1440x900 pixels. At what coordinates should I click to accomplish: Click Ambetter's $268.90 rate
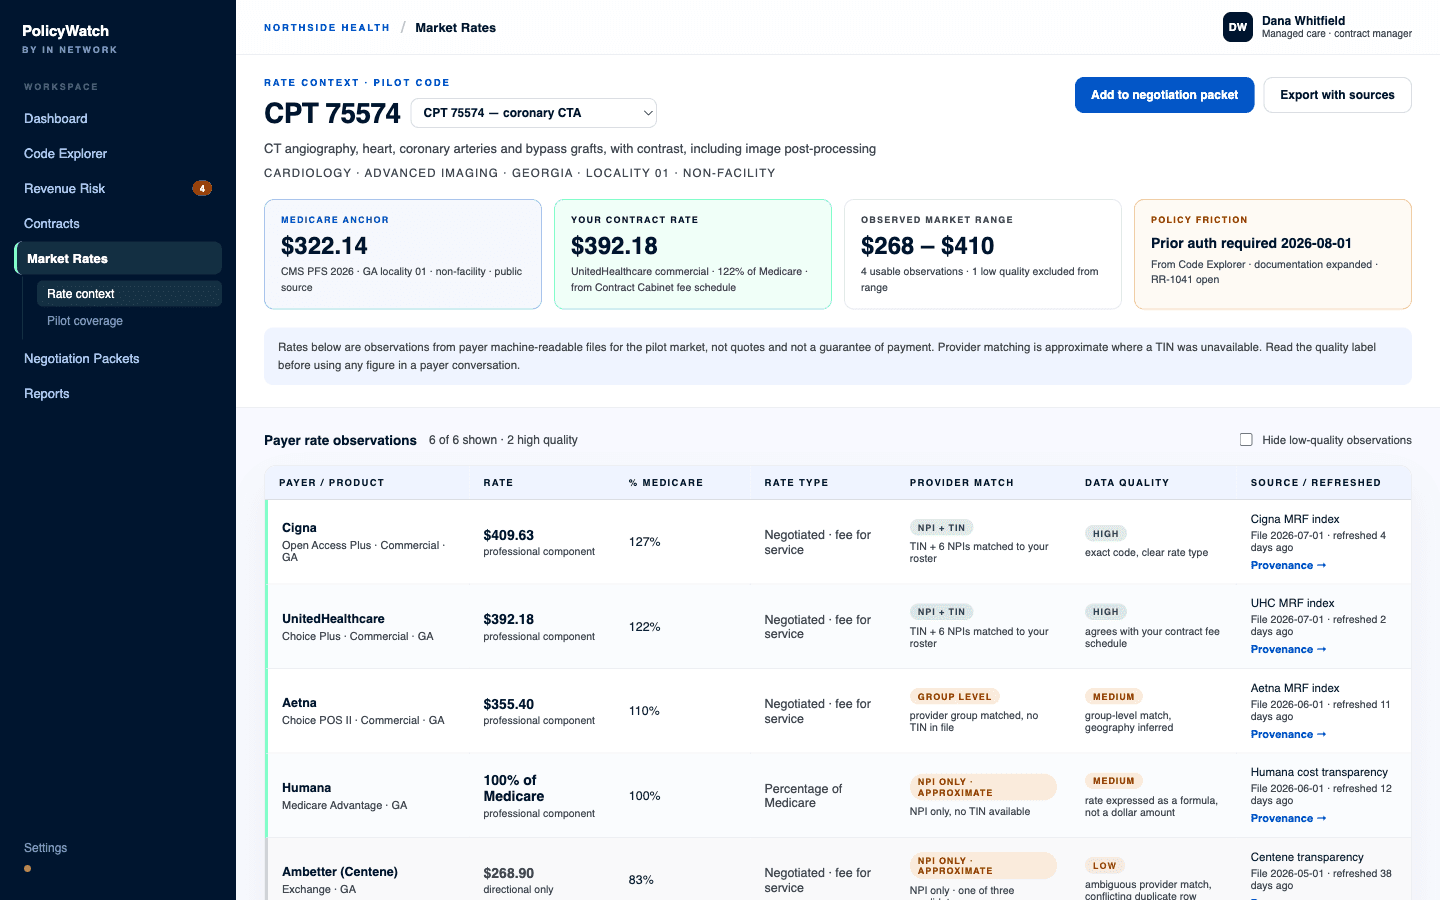coord(509,873)
